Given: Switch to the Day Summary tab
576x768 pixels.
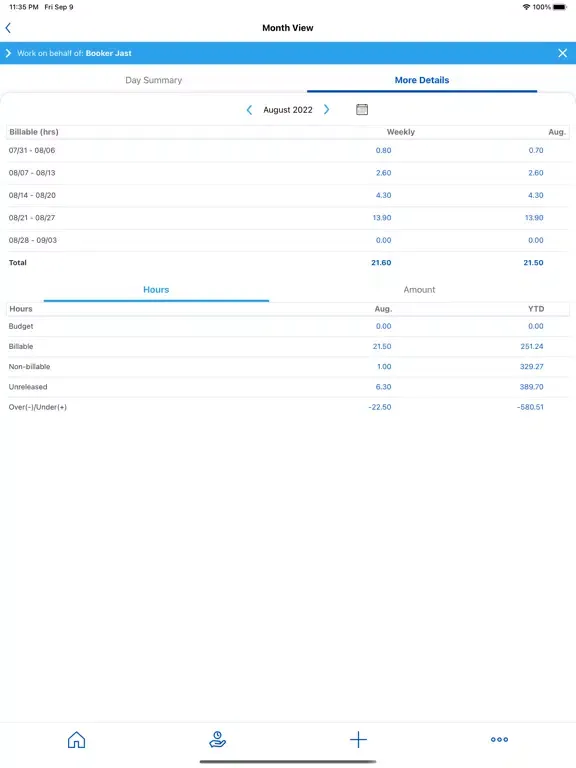Looking at the screenshot, I should 153,80.
